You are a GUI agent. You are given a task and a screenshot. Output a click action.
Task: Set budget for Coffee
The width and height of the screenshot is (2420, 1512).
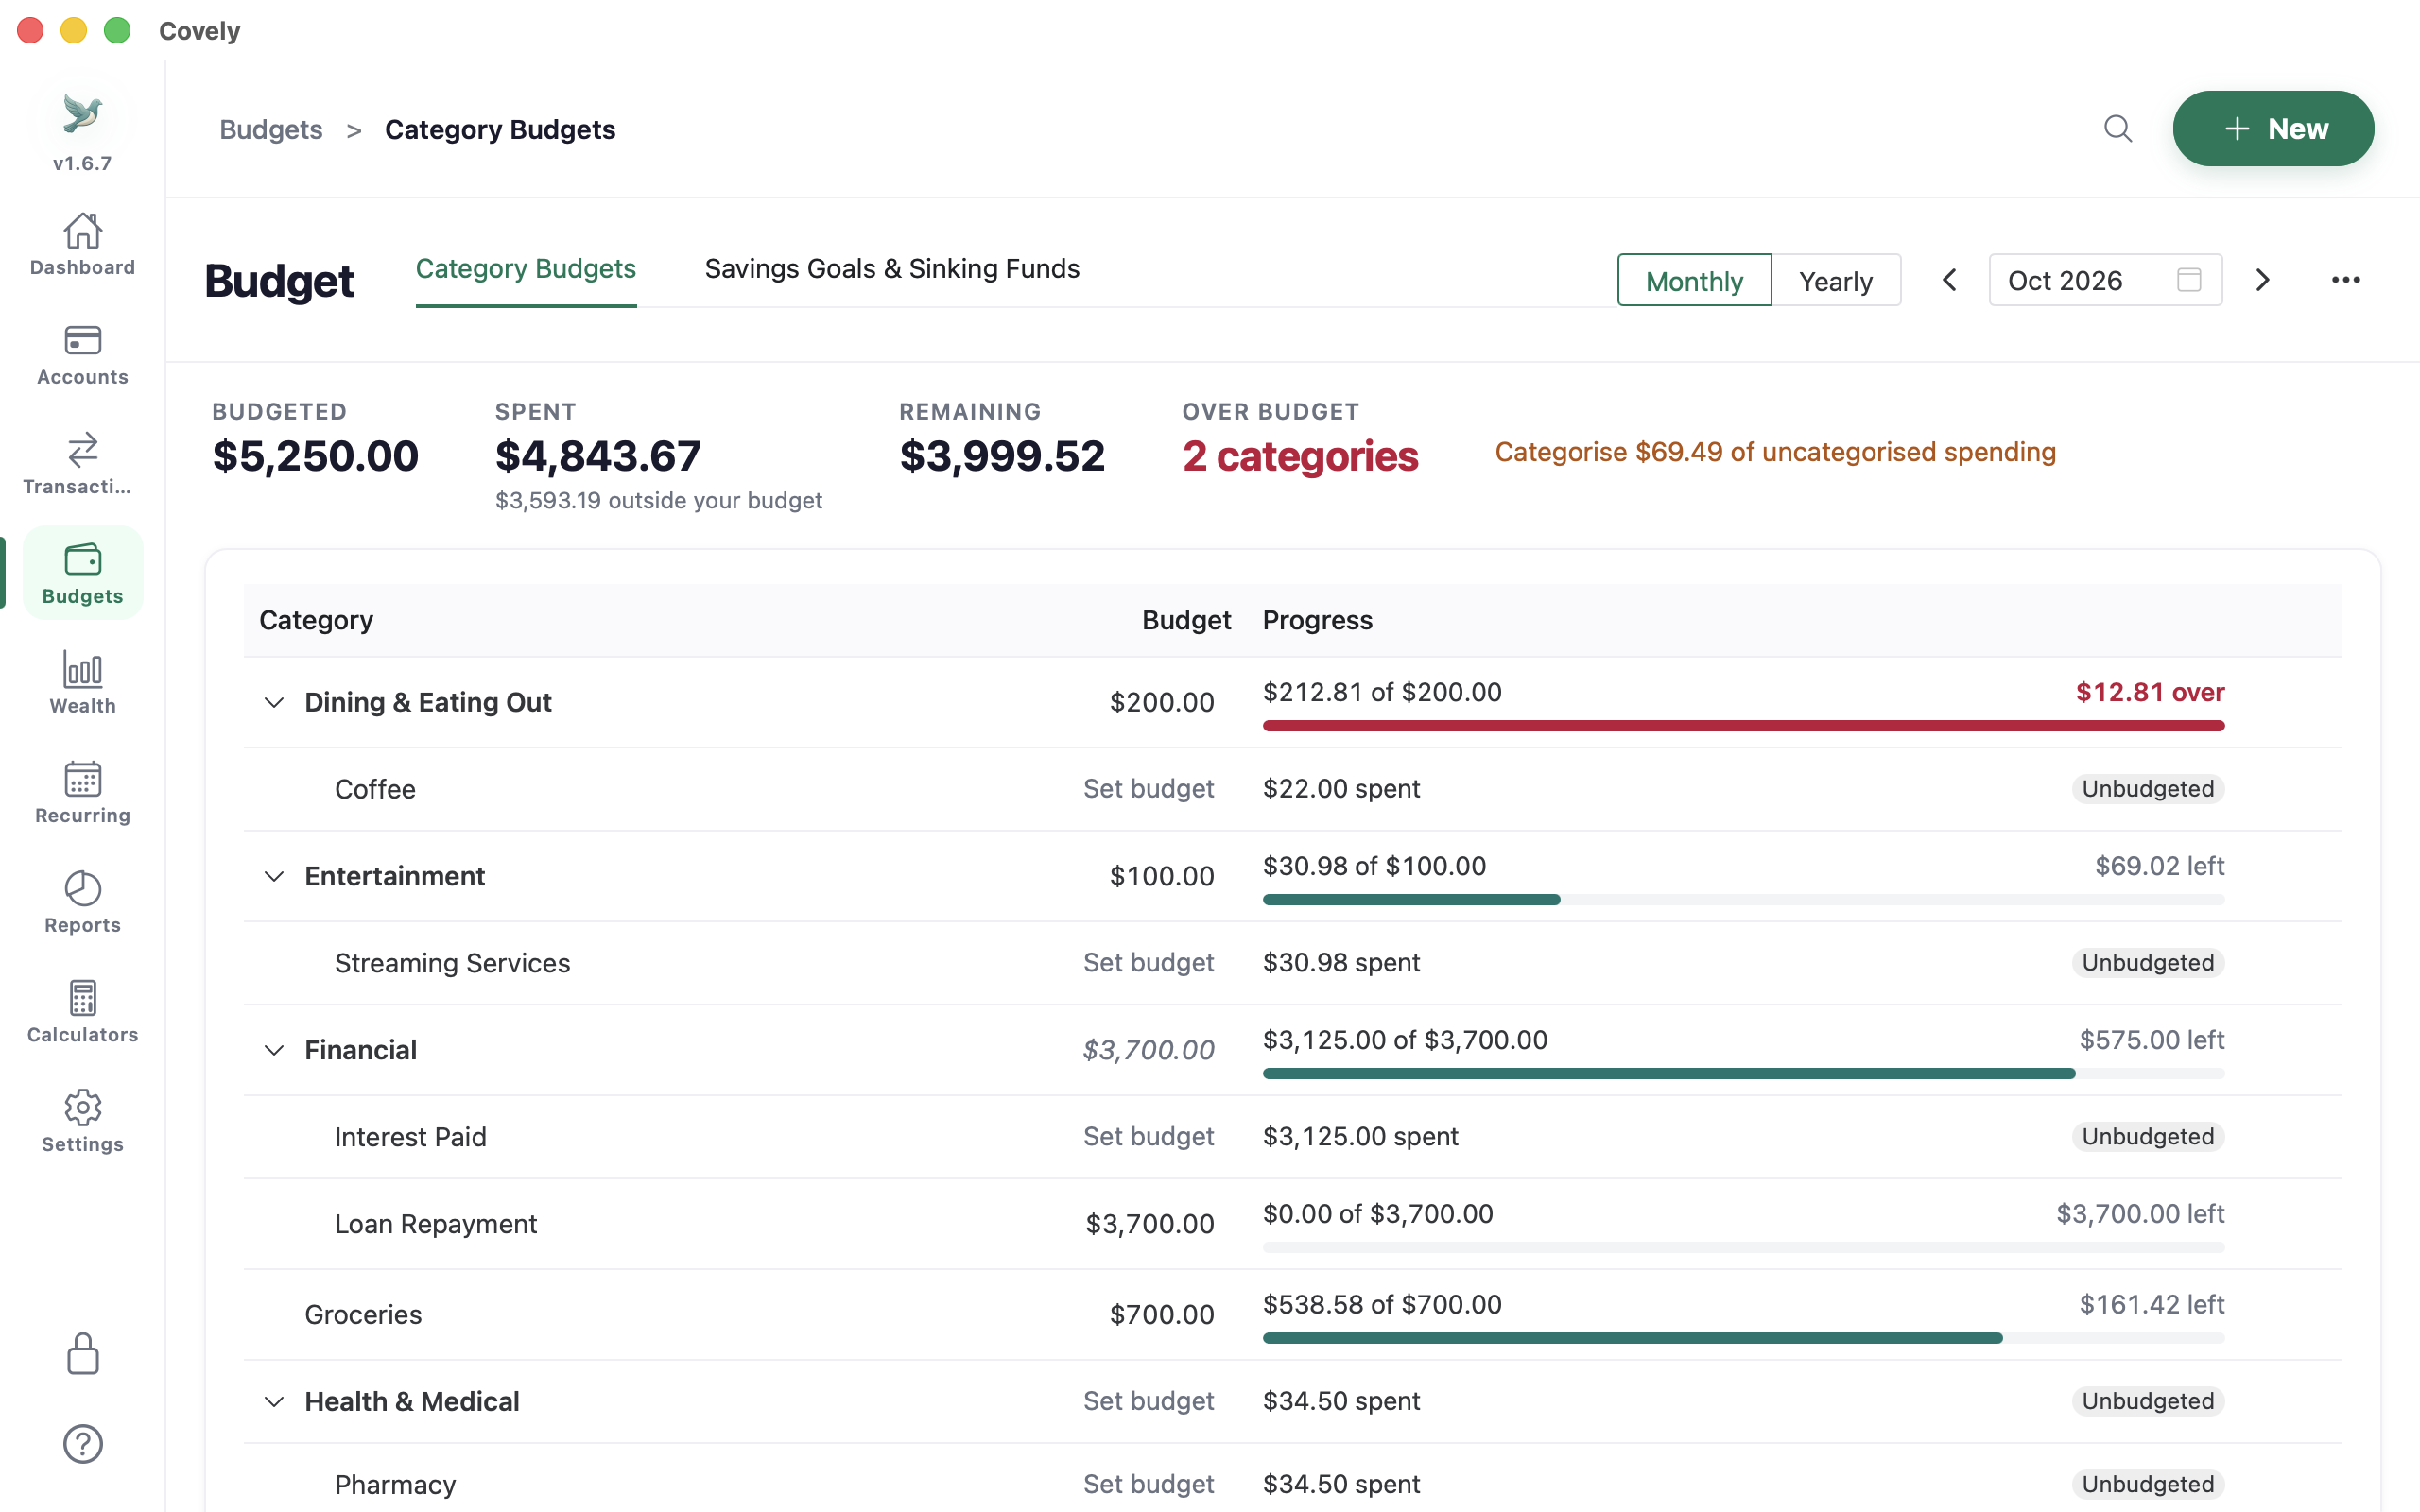pyautogui.click(x=1148, y=789)
